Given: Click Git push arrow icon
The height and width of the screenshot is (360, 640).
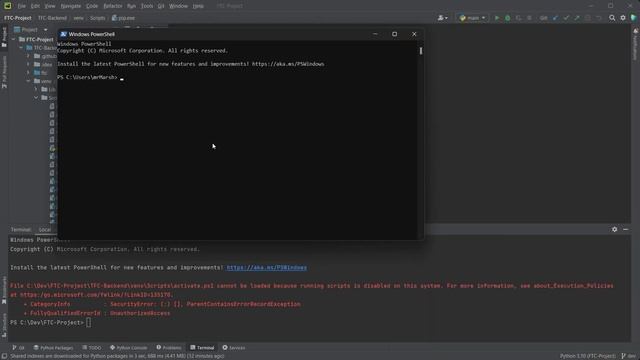Looking at the screenshot, I should point(577,18).
